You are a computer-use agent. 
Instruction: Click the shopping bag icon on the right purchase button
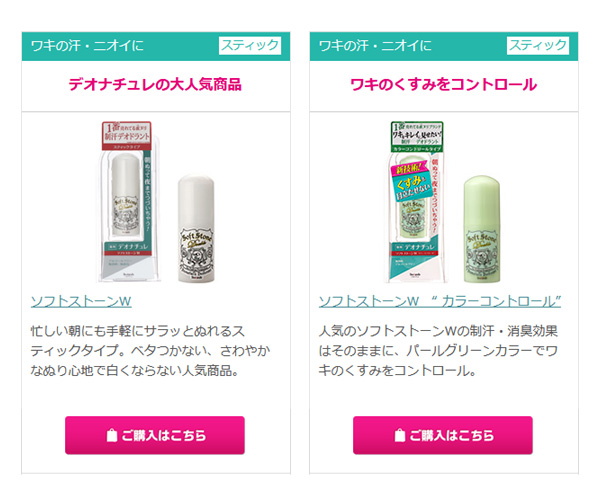399,435
